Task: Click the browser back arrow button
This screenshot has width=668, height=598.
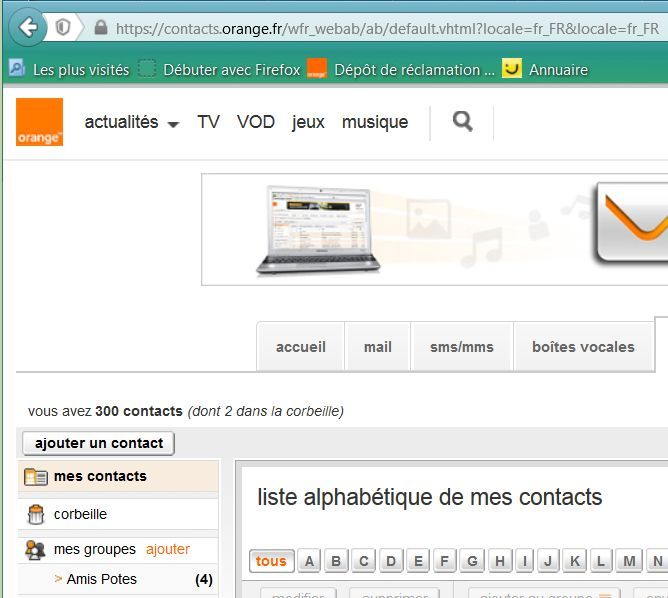Action: tap(27, 28)
